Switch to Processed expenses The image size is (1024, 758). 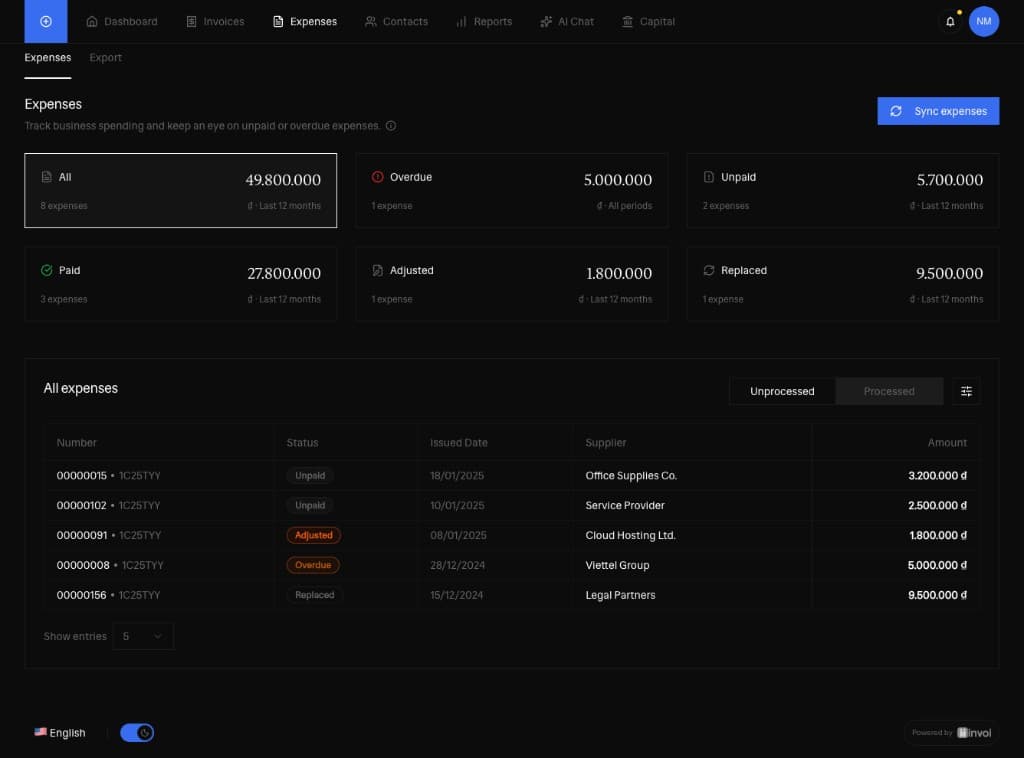(889, 391)
